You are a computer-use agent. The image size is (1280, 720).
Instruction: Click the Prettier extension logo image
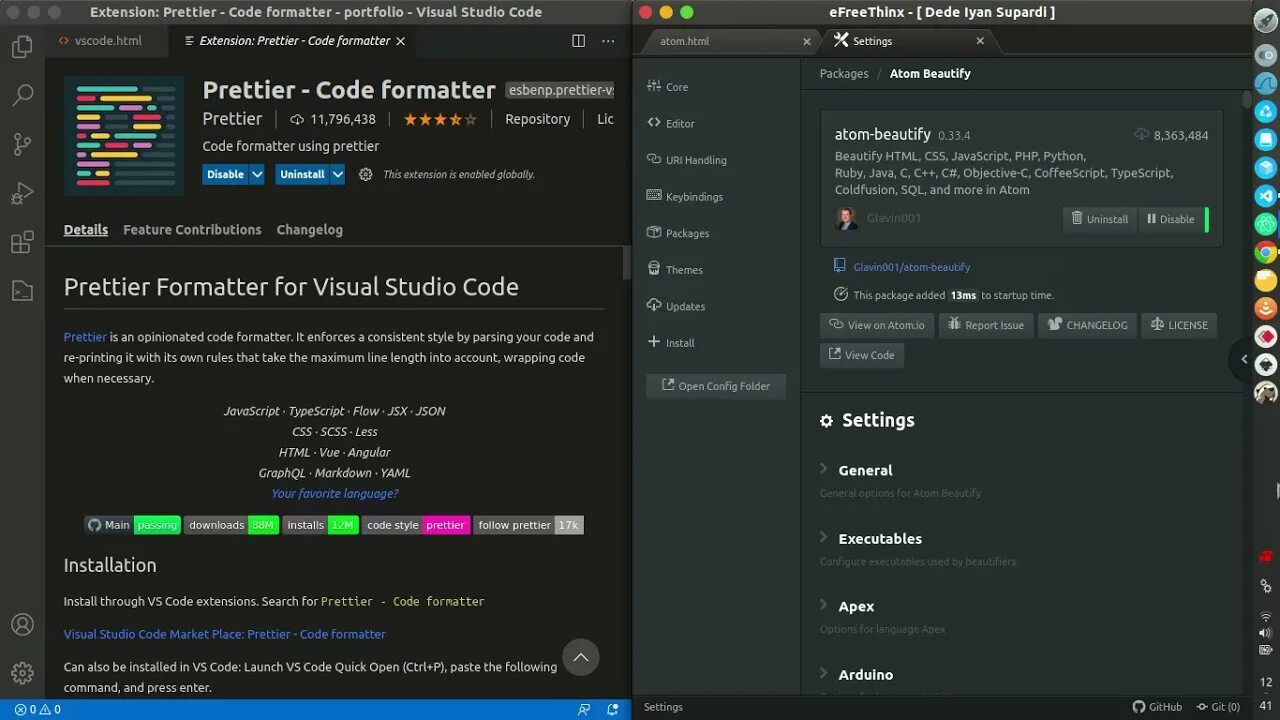click(x=124, y=136)
